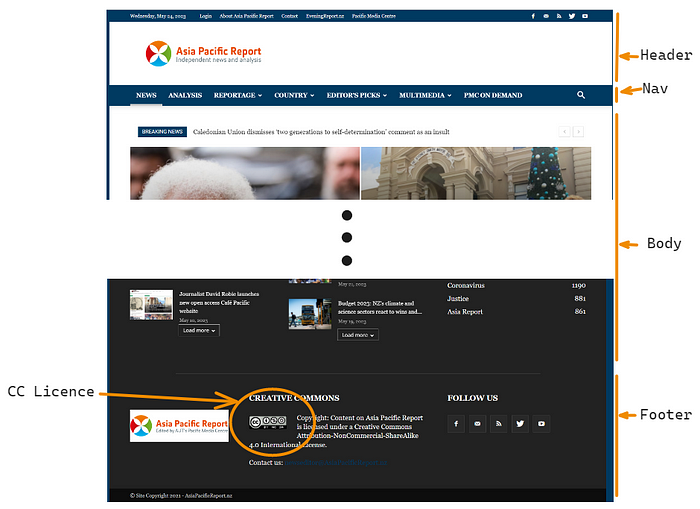This screenshot has width=700, height=509.
Task: Select the Analysis navigation tab
Action: (185, 95)
